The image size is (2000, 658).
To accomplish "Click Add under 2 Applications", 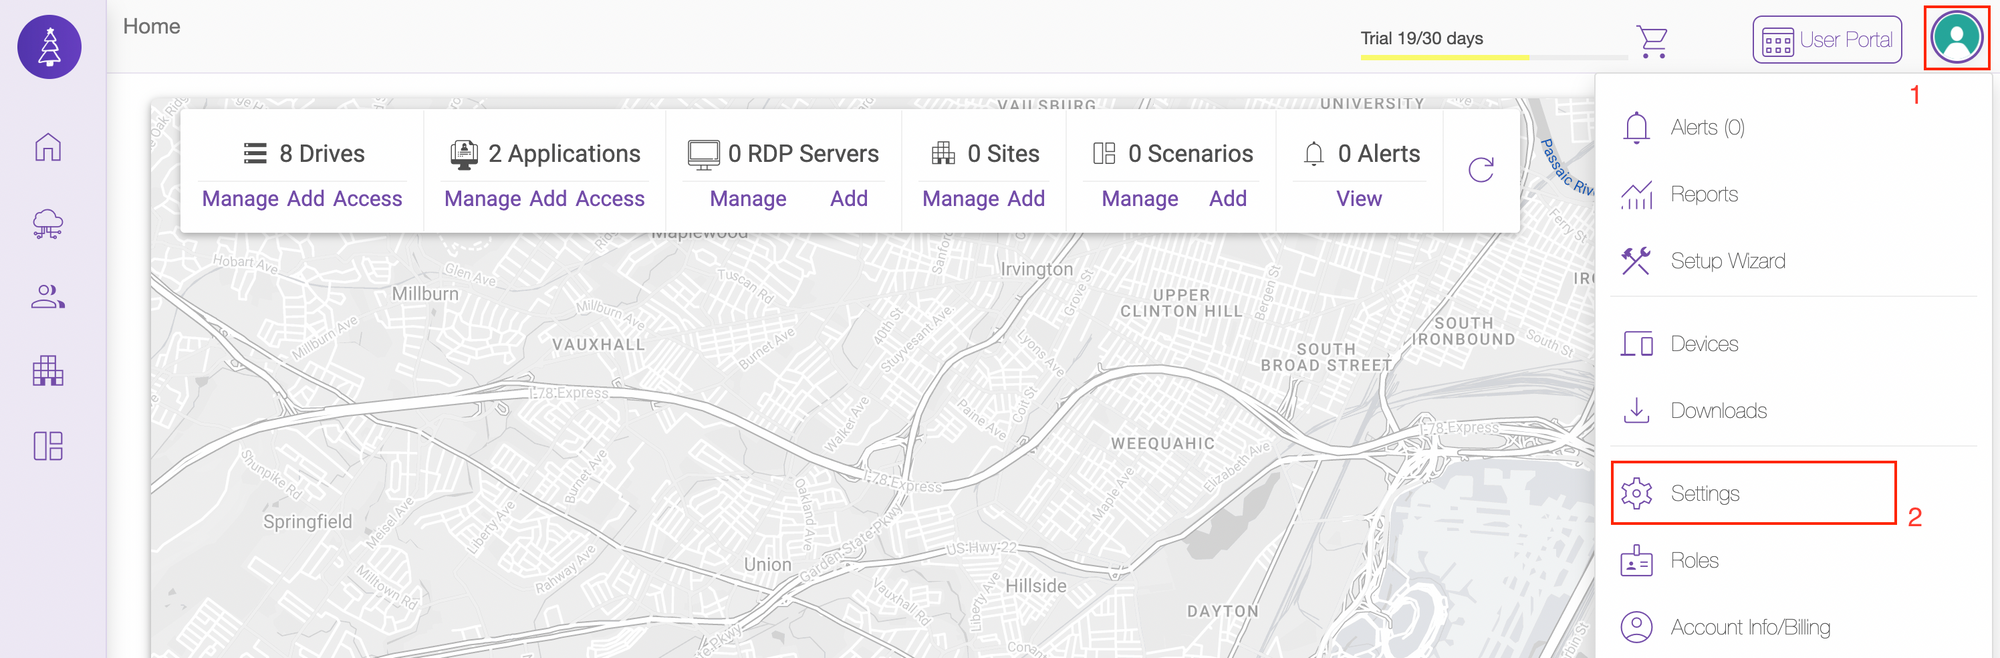I will click(548, 199).
